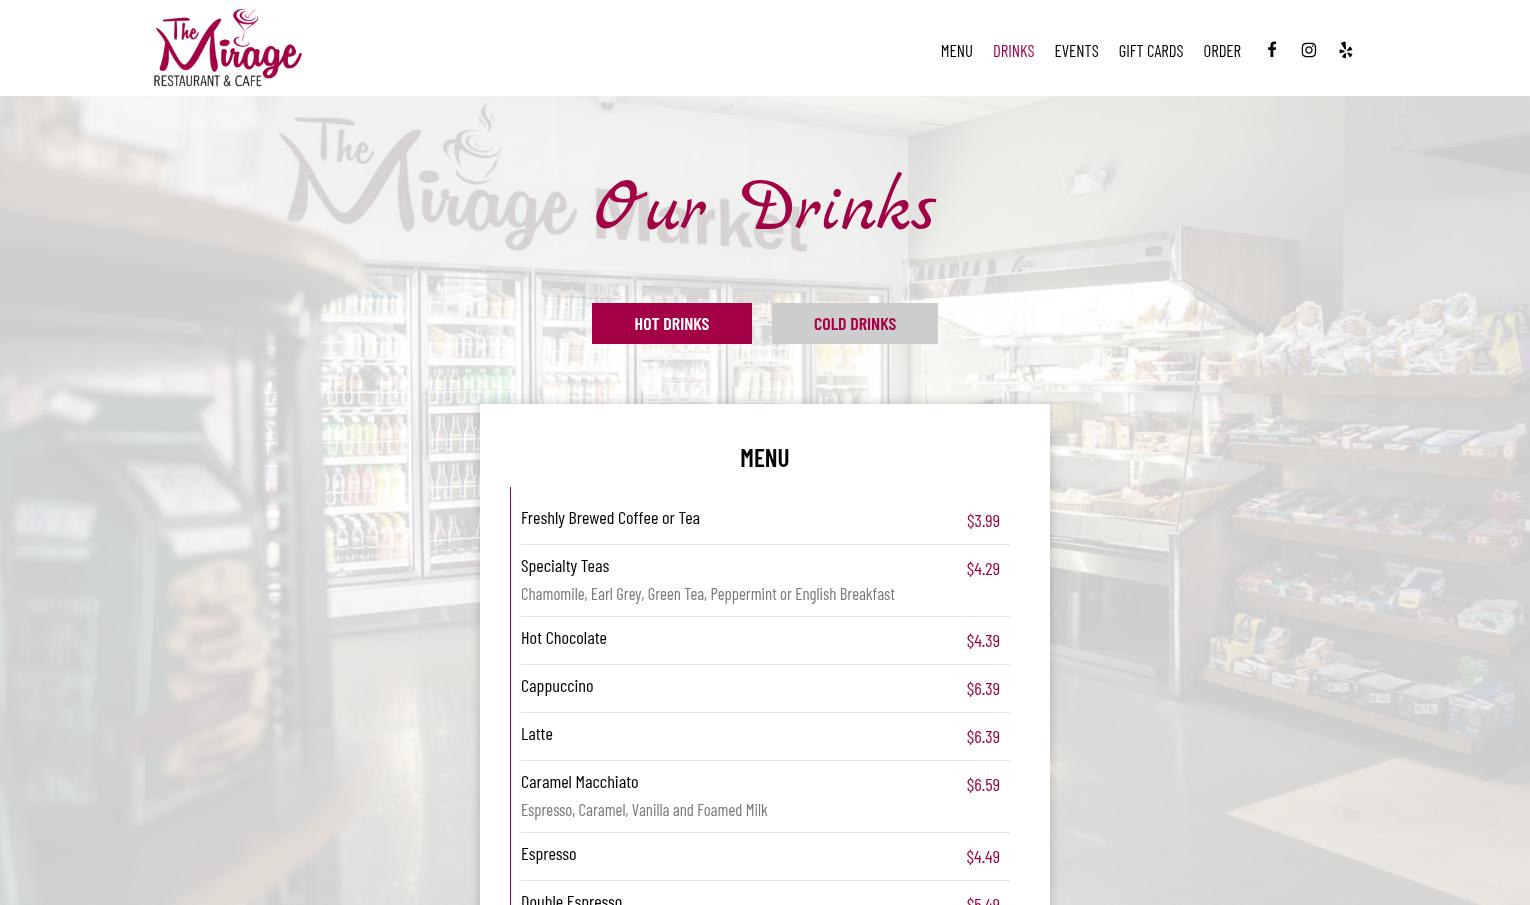
Task: Open The Mirage Instagram icon
Action: (x=1308, y=49)
